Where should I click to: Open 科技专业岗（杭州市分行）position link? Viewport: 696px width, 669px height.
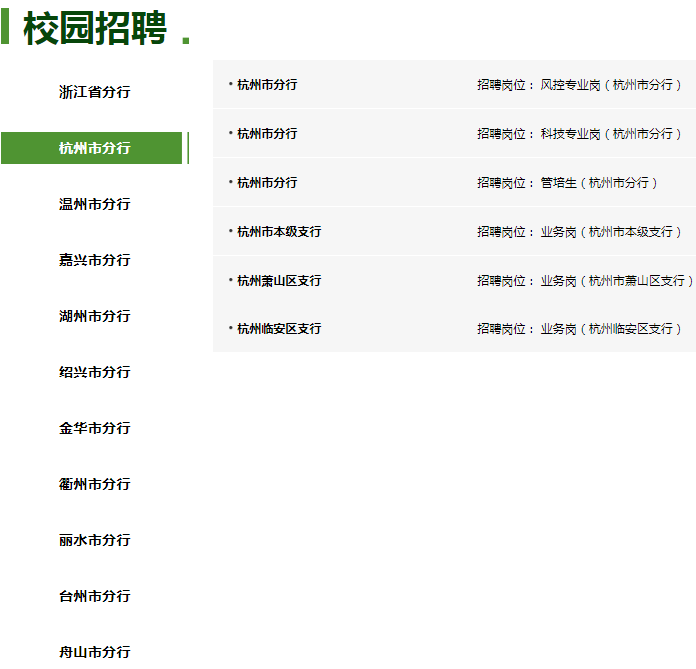tap(610, 134)
